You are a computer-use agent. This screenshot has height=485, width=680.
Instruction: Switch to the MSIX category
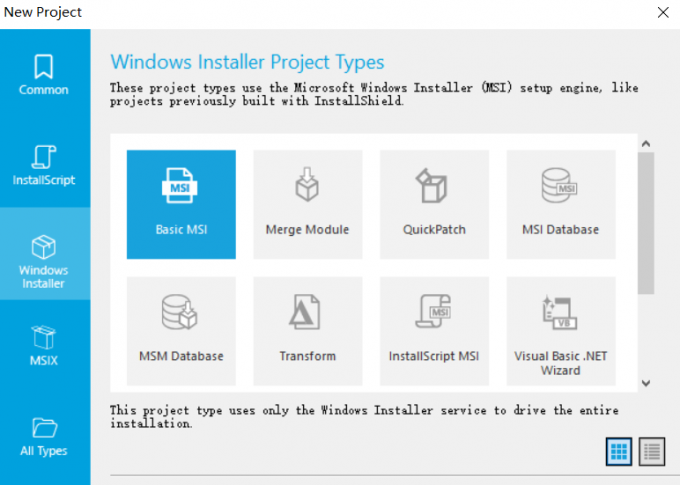point(44,345)
